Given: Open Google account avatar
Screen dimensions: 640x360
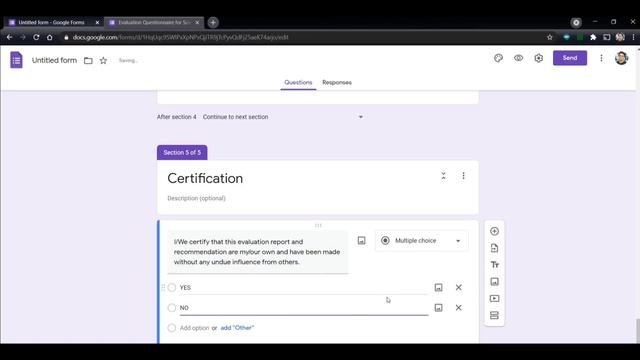Looking at the screenshot, I should pyautogui.click(x=621, y=58).
